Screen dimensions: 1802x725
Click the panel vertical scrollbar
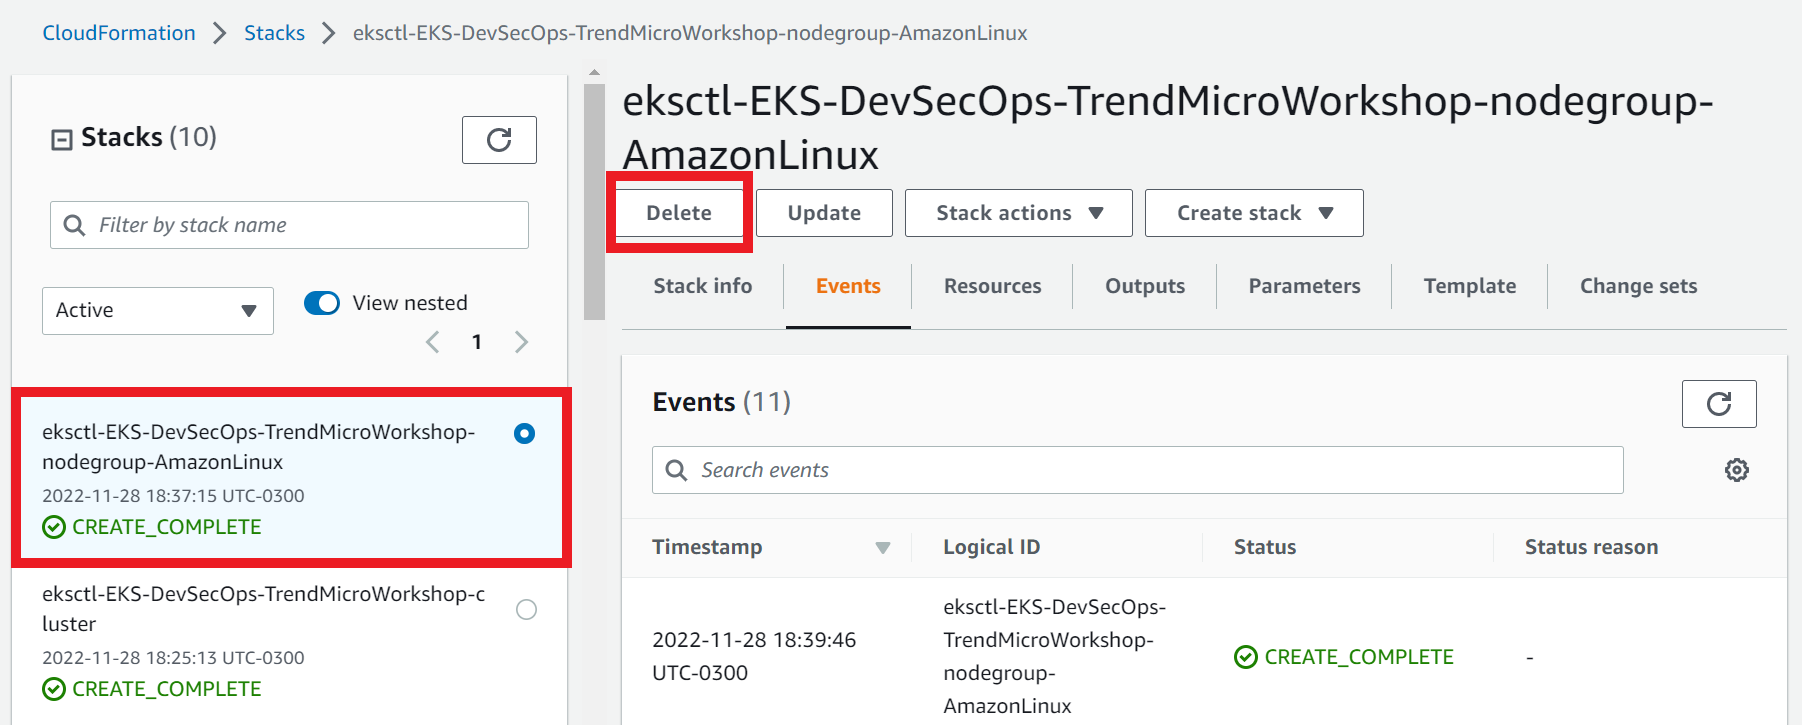pos(594,202)
